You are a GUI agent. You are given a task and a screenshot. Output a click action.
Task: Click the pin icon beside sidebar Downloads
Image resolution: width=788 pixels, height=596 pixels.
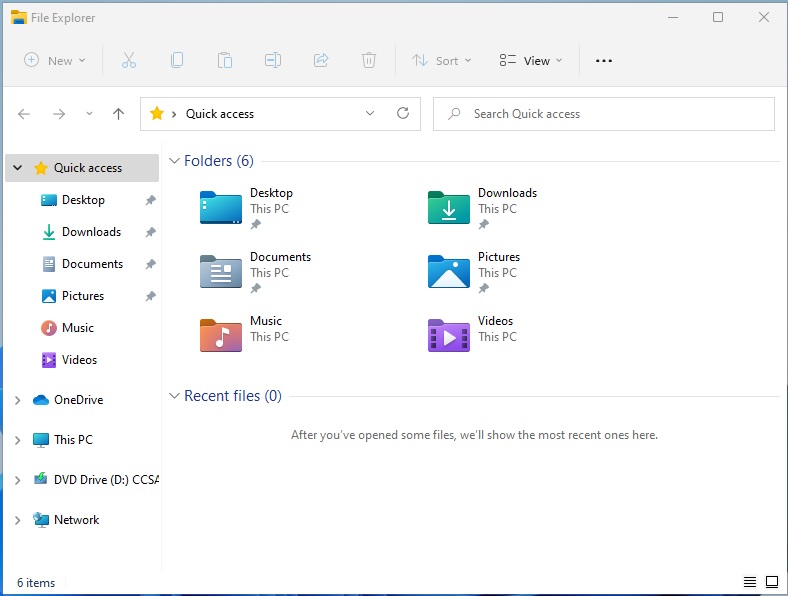pyautogui.click(x=150, y=232)
